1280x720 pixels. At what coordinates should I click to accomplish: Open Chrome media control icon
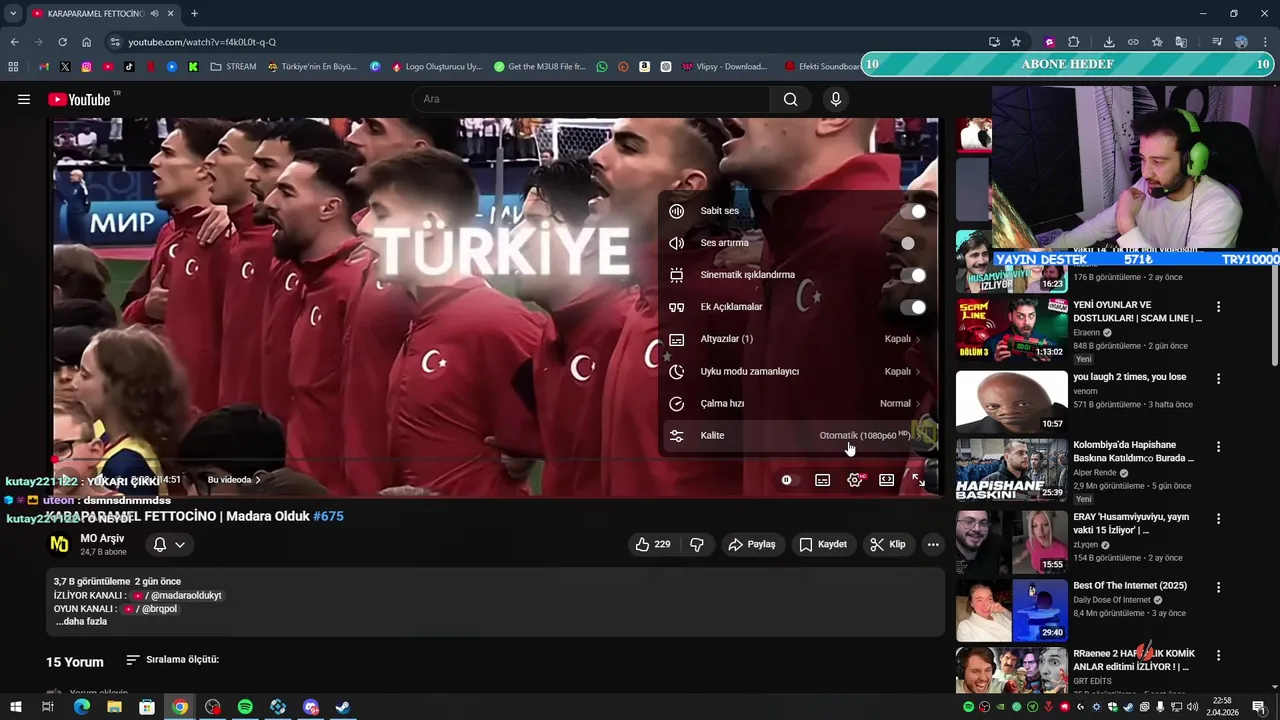(1217, 42)
